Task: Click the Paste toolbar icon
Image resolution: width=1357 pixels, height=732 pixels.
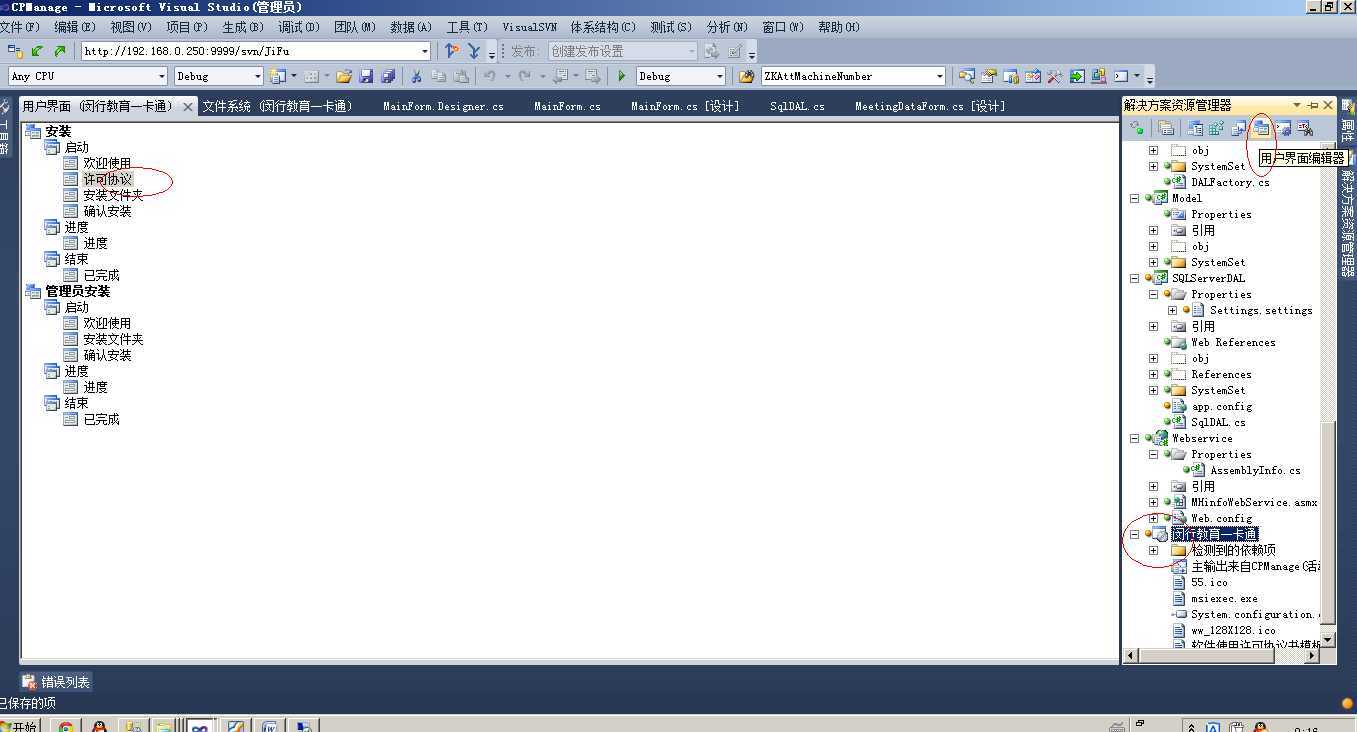Action: tap(461, 76)
